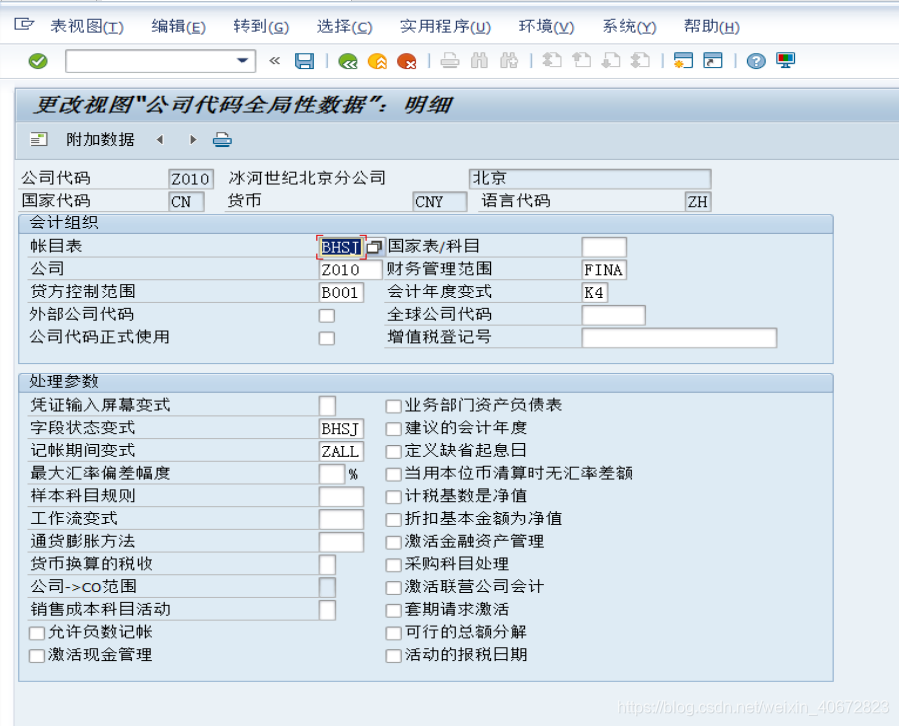Image resolution: width=899 pixels, height=726 pixels.
Task: Click the Next Page icon
Action: (x=611, y=61)
